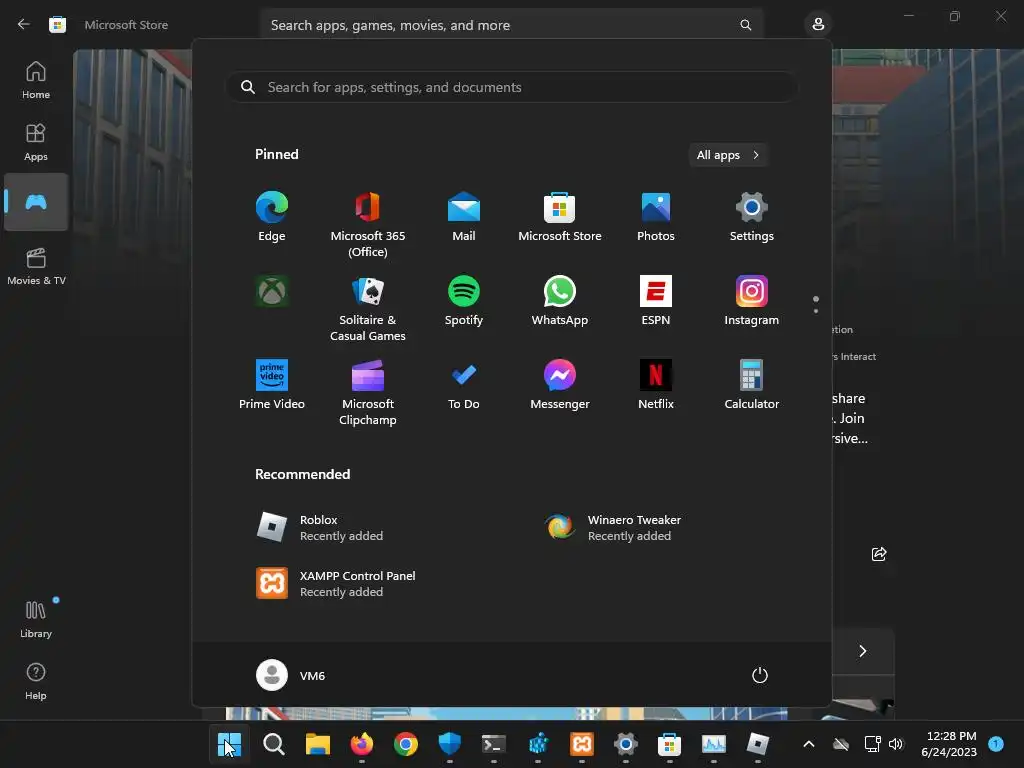
Task: Switch to Microsoft Store on taskbar
Action: click(669, 744)
